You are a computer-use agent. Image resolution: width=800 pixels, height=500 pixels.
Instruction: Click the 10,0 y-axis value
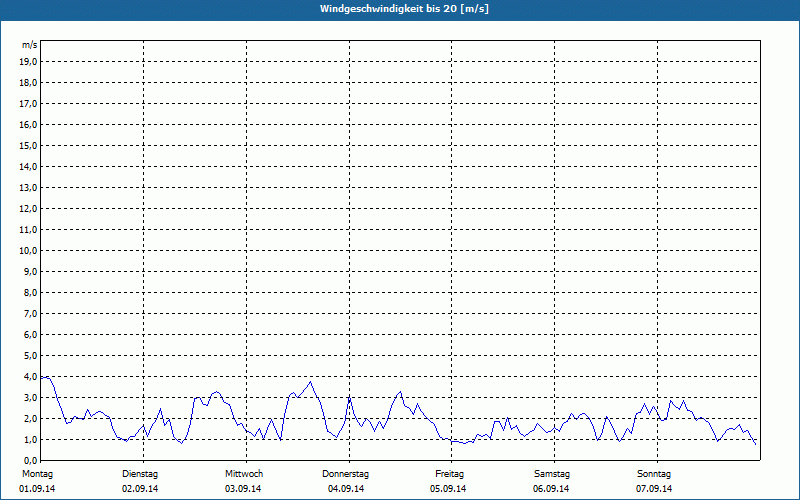(29, 251)
